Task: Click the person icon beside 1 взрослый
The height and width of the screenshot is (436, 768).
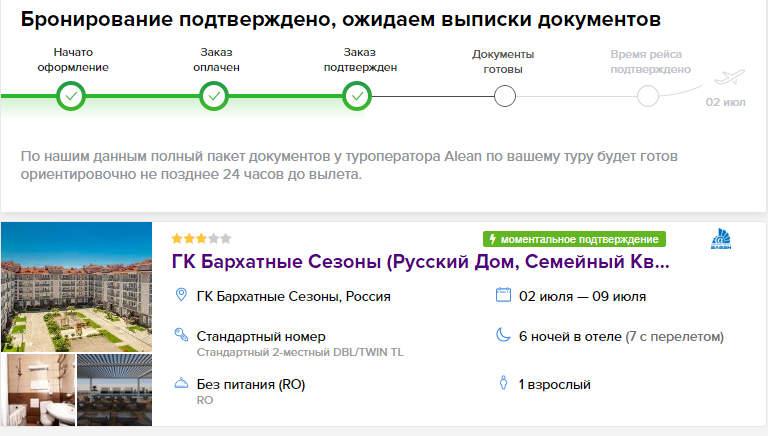Action: [x=503, y=383]
